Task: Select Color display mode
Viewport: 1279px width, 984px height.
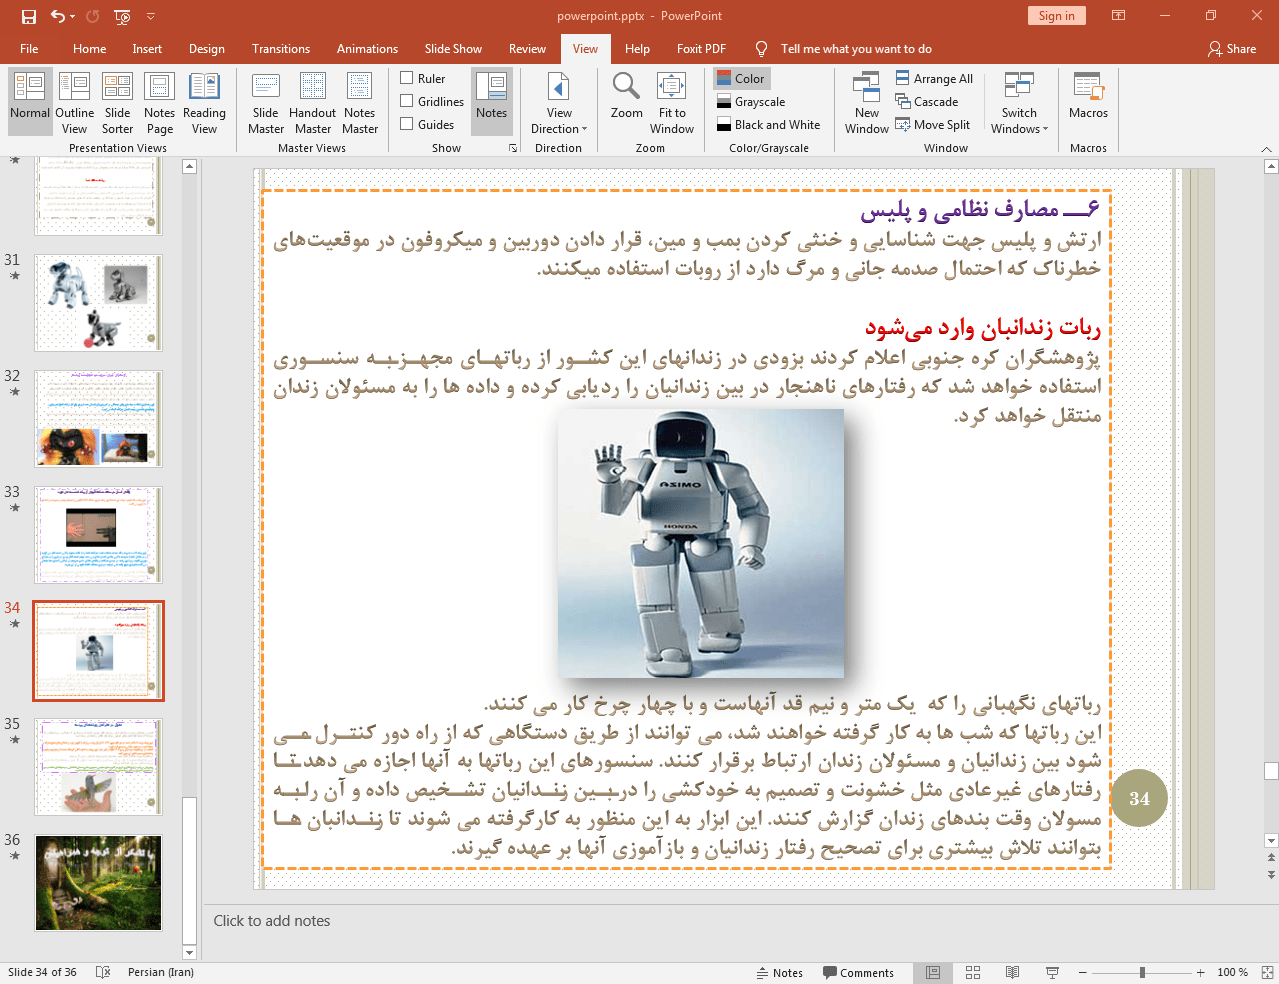Action: click(741, 79)
